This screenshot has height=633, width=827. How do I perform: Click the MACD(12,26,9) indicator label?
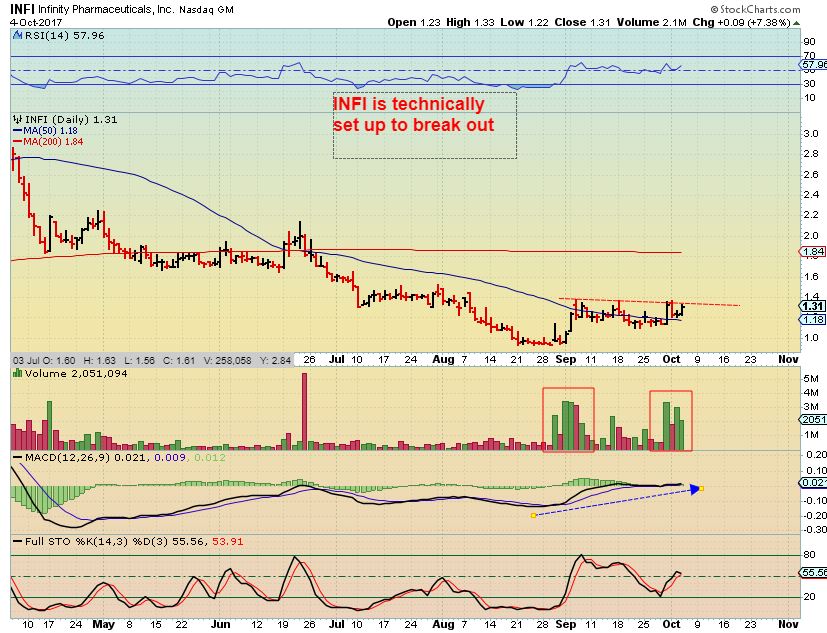click(68, 457)
